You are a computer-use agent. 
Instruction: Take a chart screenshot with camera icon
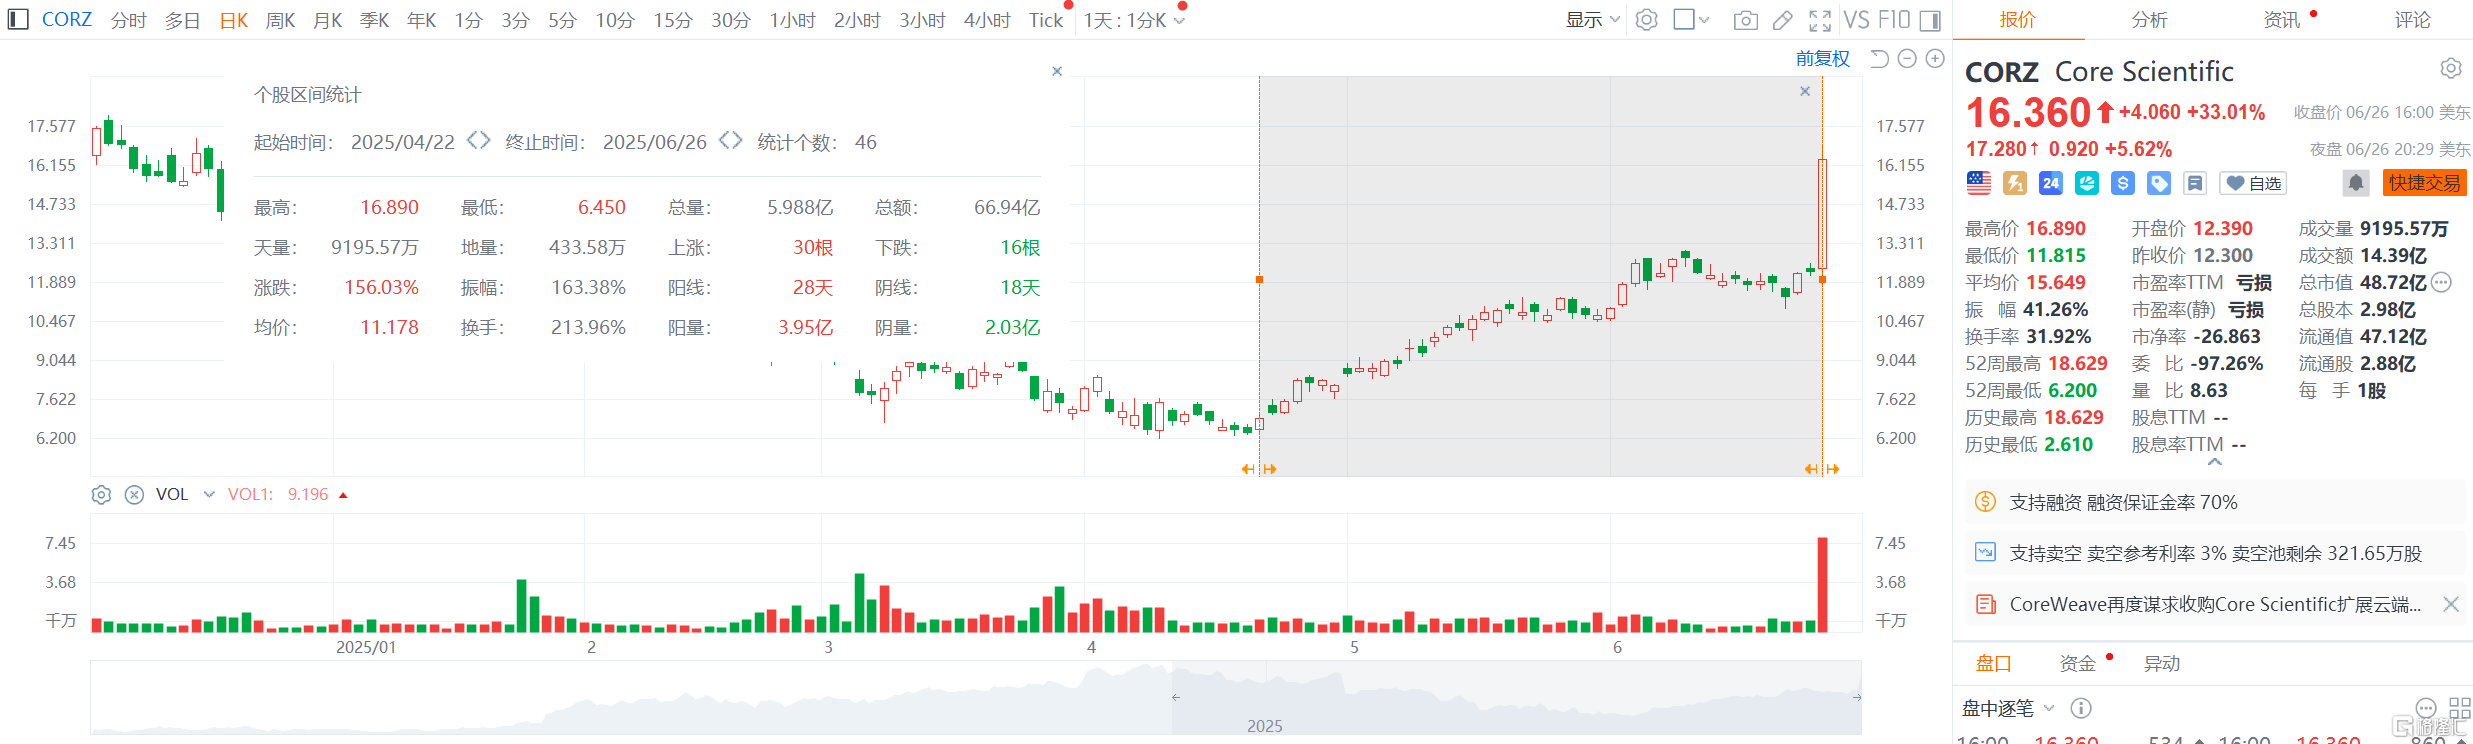pos(1746,20)
